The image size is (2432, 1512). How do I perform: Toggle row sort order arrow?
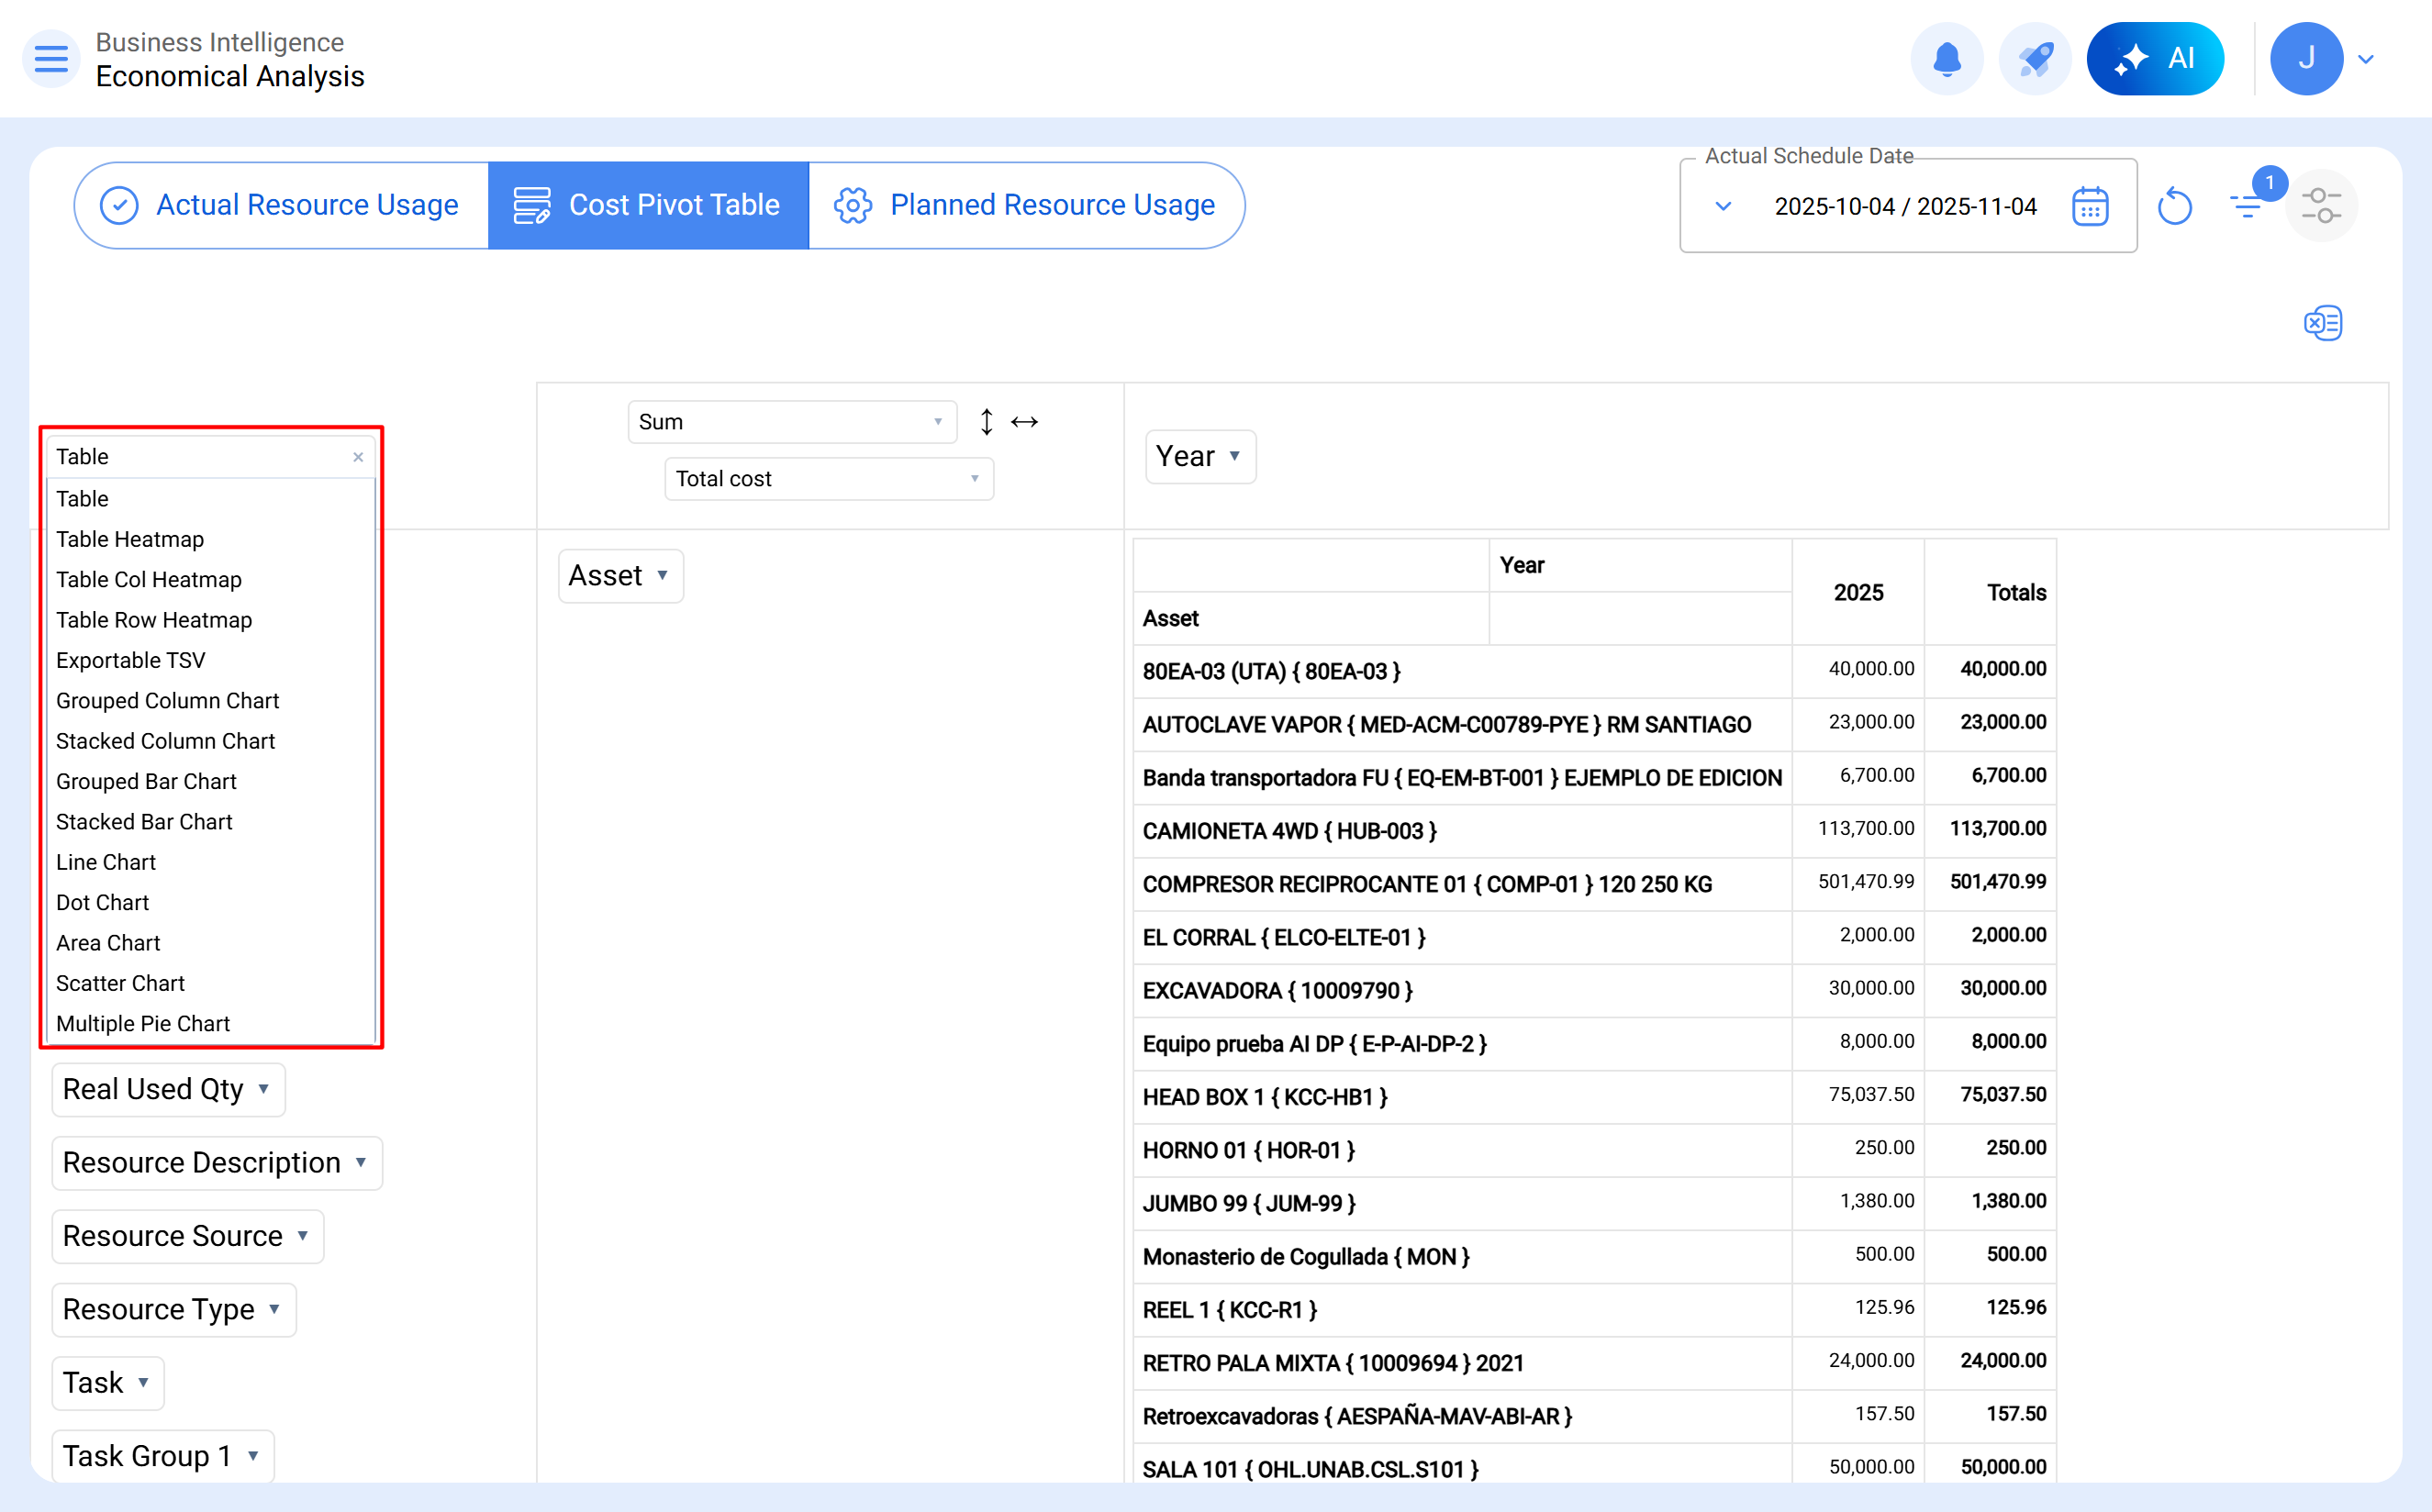986,422
